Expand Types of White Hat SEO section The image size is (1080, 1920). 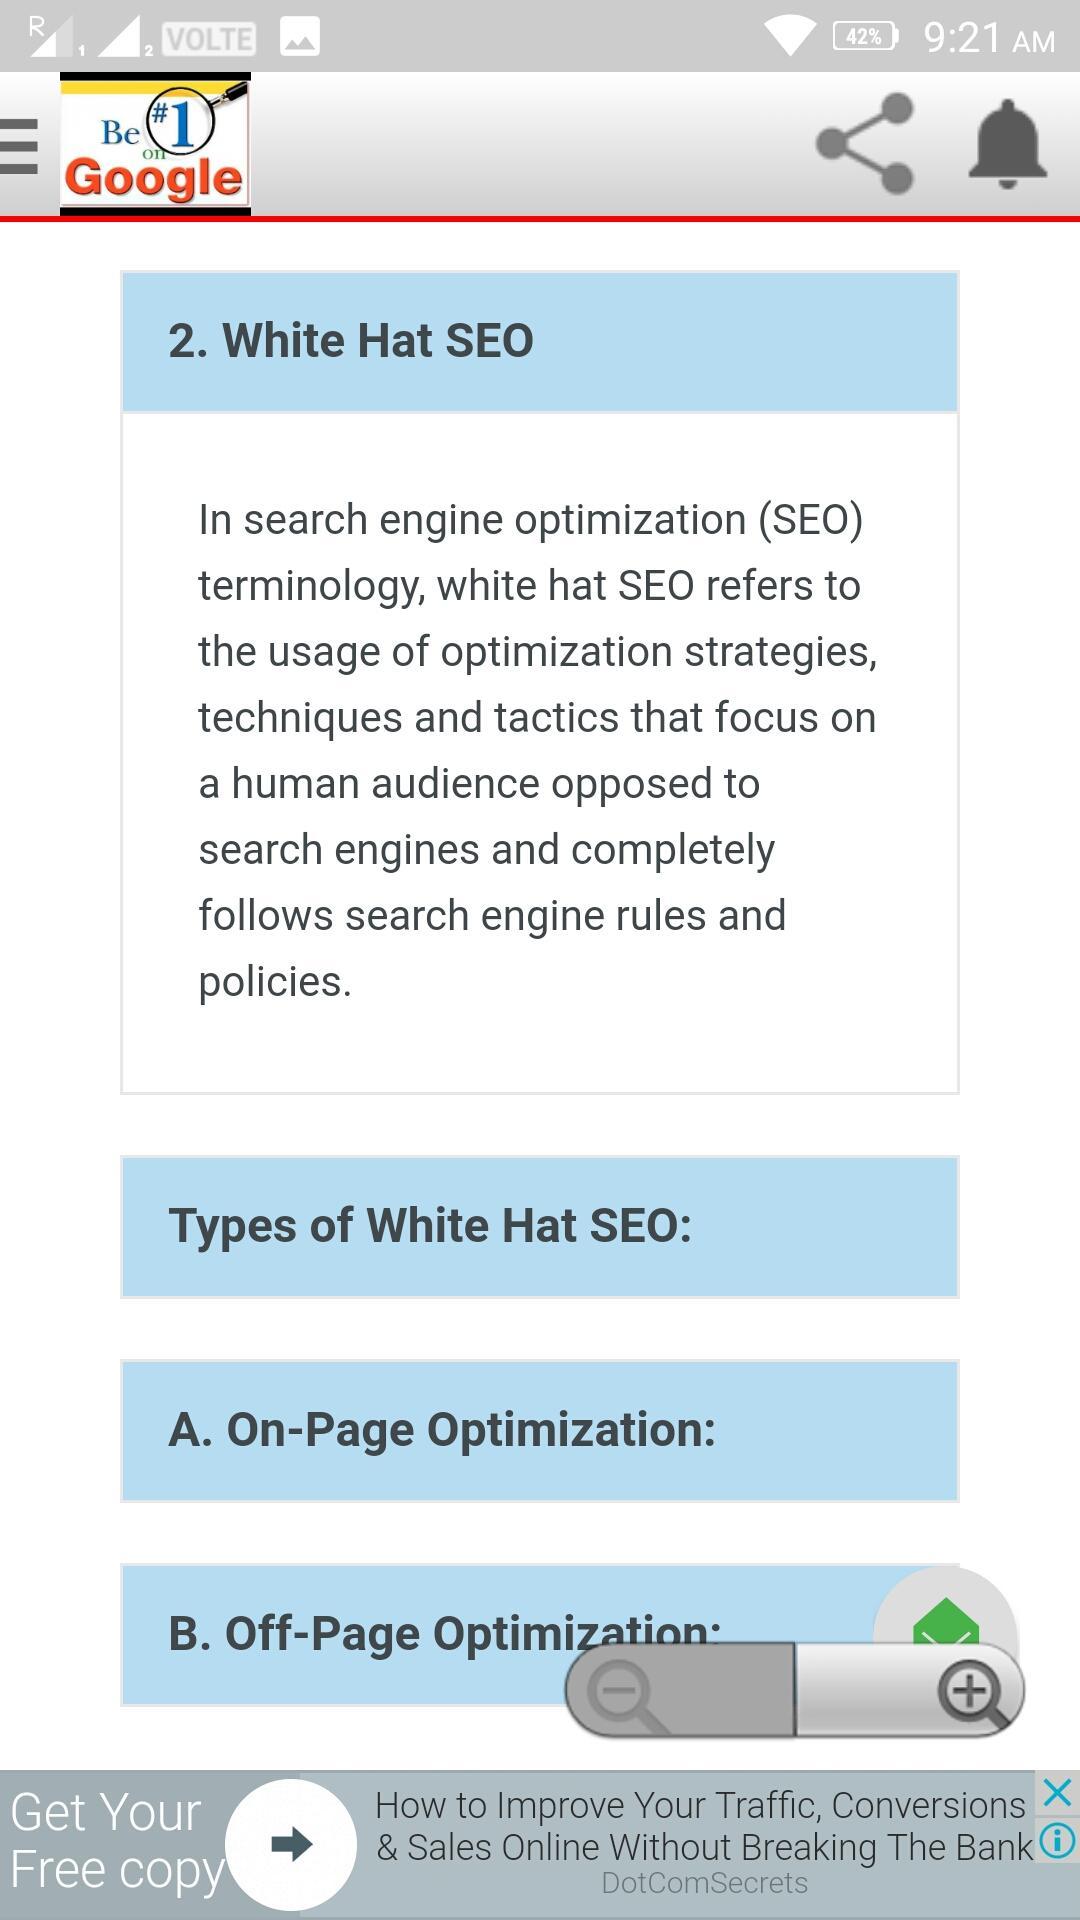point(540,1227)
